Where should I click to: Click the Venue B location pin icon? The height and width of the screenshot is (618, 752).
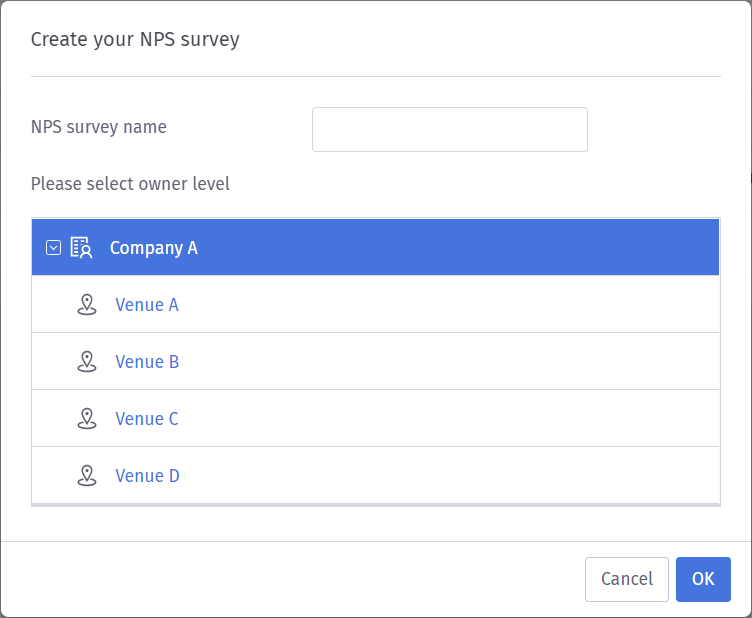87,361
